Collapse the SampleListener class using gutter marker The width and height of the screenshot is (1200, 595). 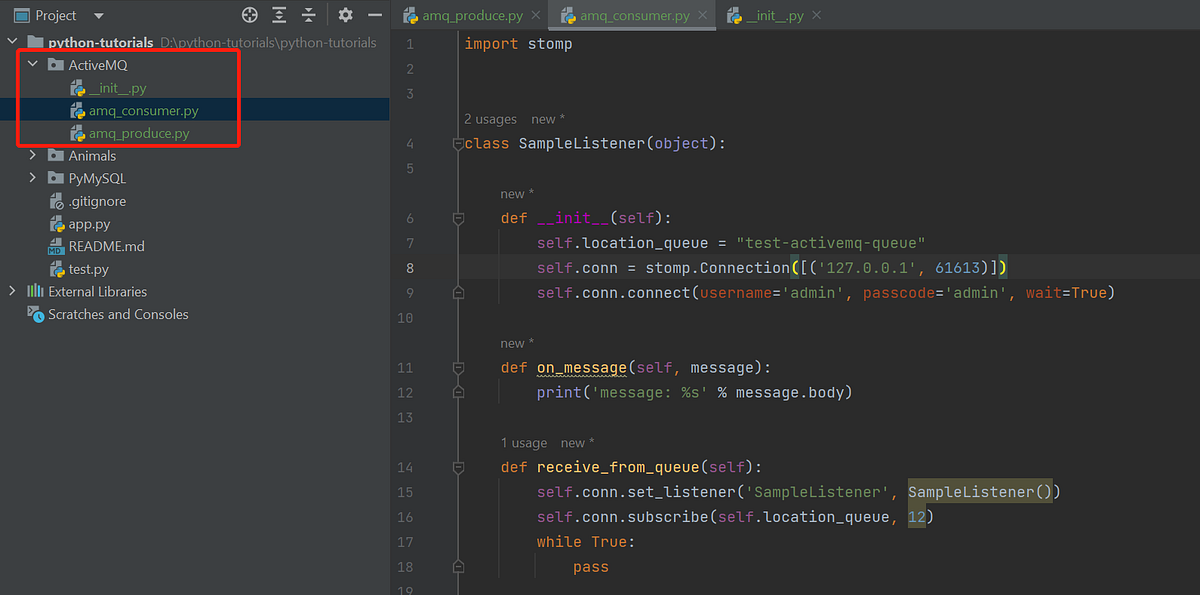(x=458, y=143)
